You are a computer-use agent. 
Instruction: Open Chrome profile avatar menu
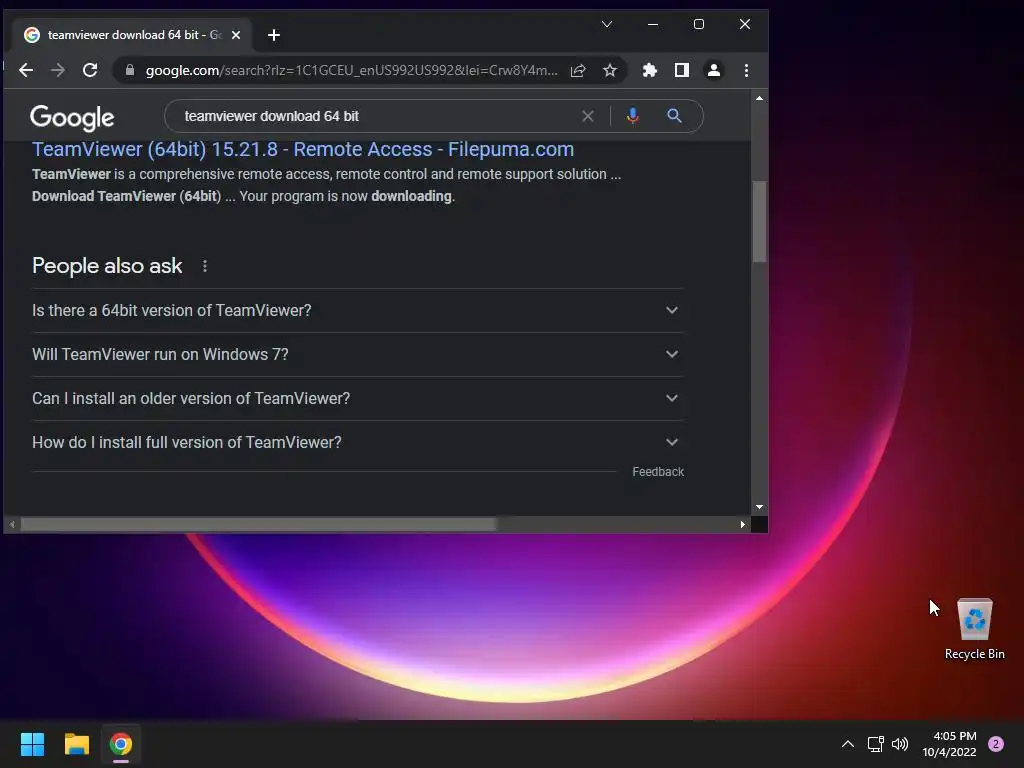[x=714, y=71]
